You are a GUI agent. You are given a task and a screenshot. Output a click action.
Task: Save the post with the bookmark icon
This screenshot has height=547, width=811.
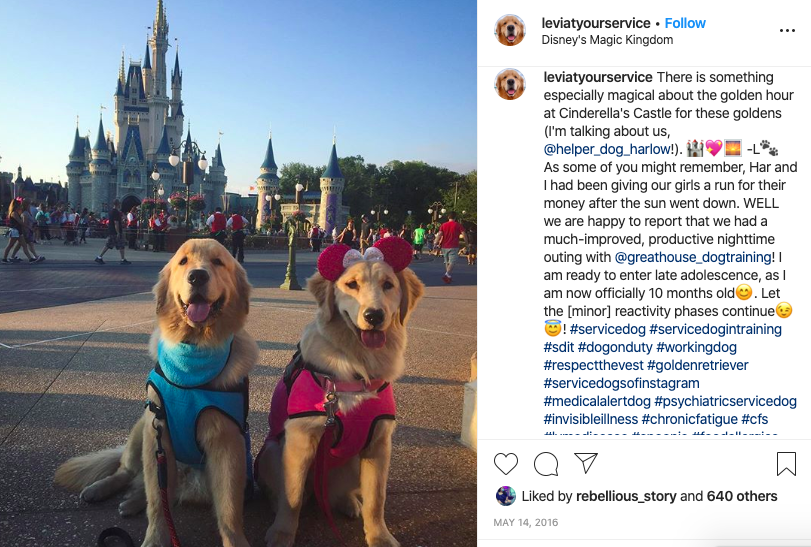[786, 464]
